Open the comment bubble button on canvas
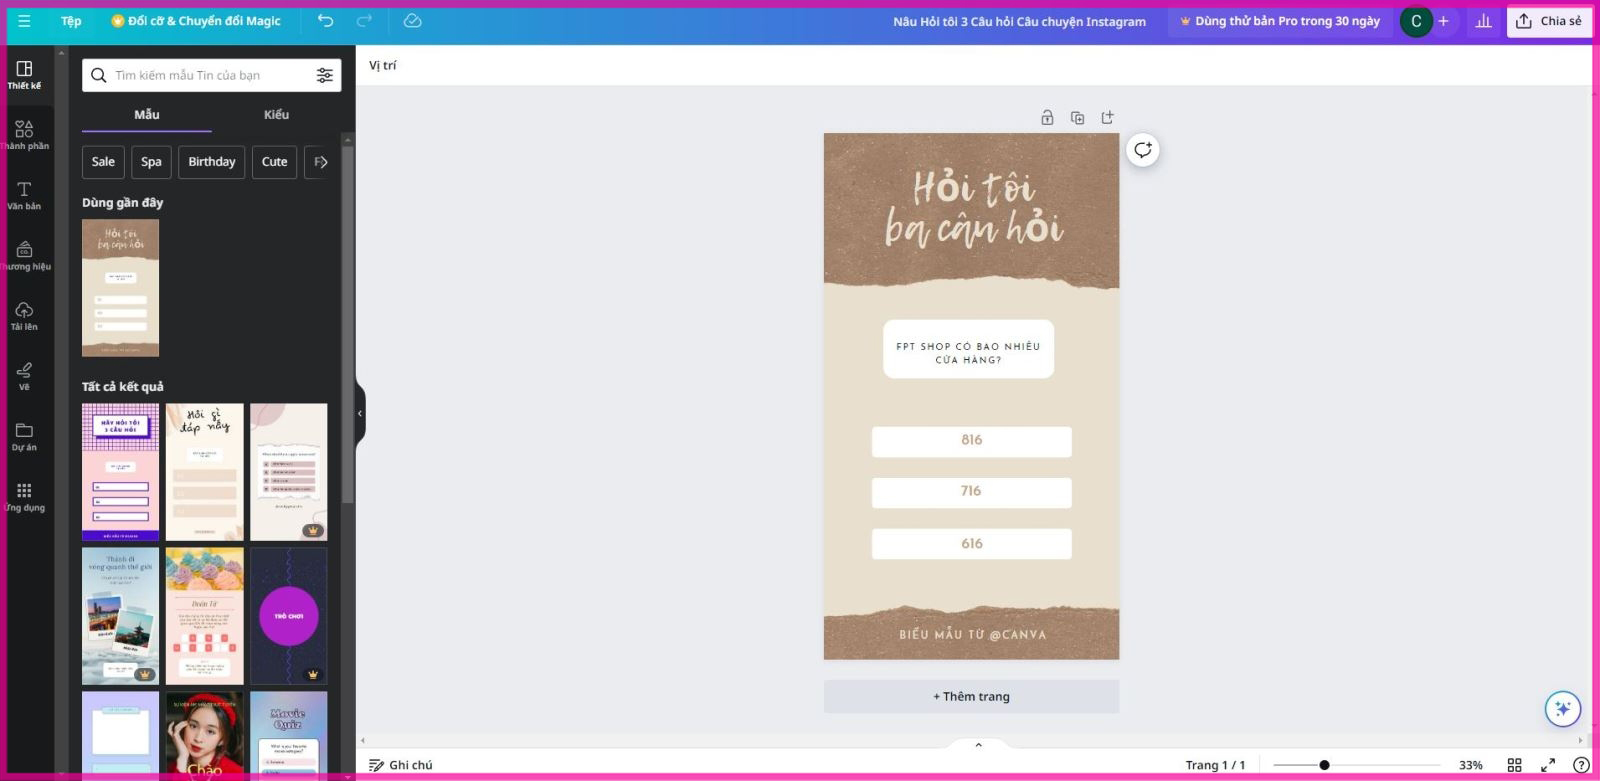Screen dimensions: 1600x781 point(1143,150)
